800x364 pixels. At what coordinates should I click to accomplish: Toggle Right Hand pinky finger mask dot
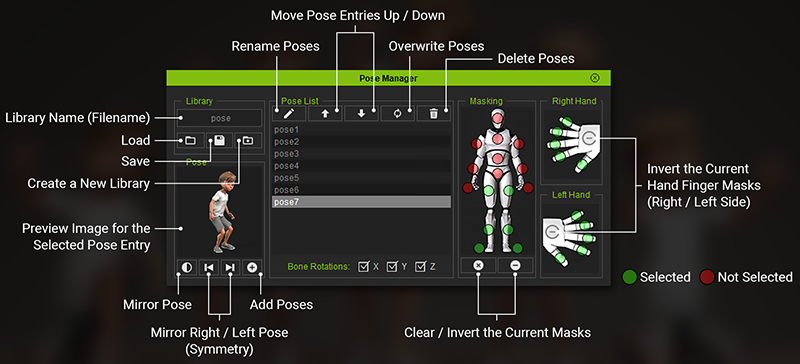click(567, 121)
